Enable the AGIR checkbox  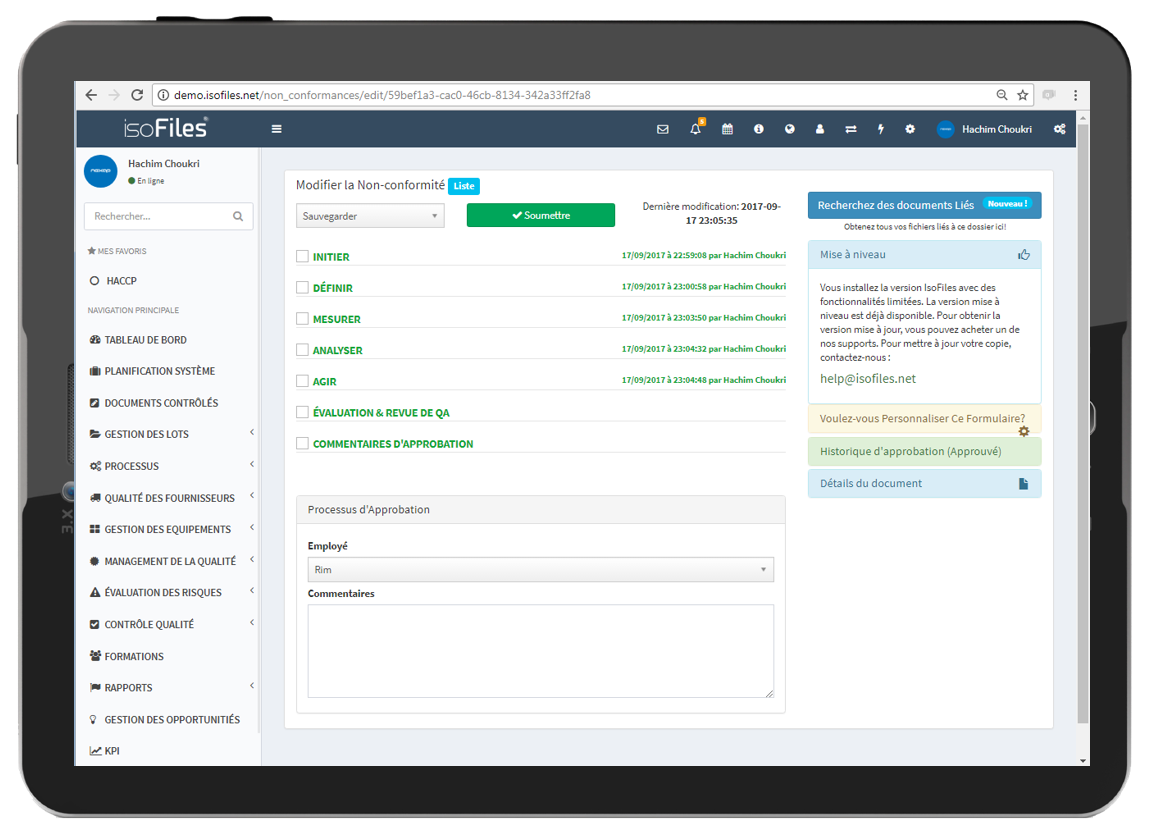302,381
